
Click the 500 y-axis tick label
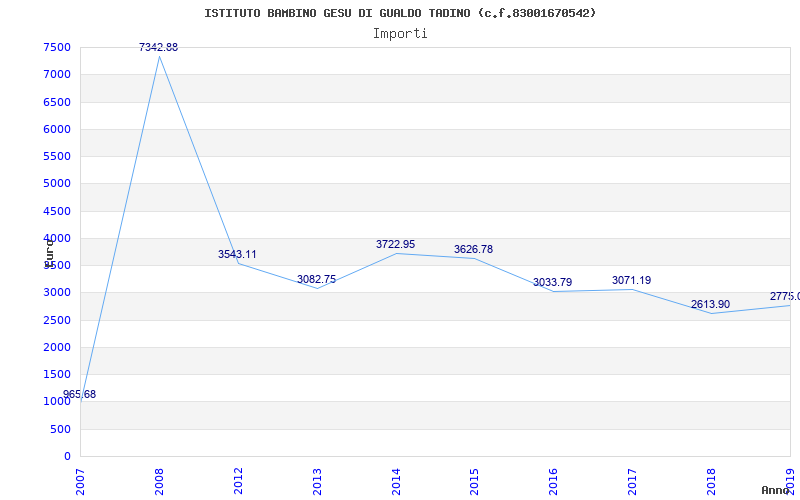click(60, 429)
